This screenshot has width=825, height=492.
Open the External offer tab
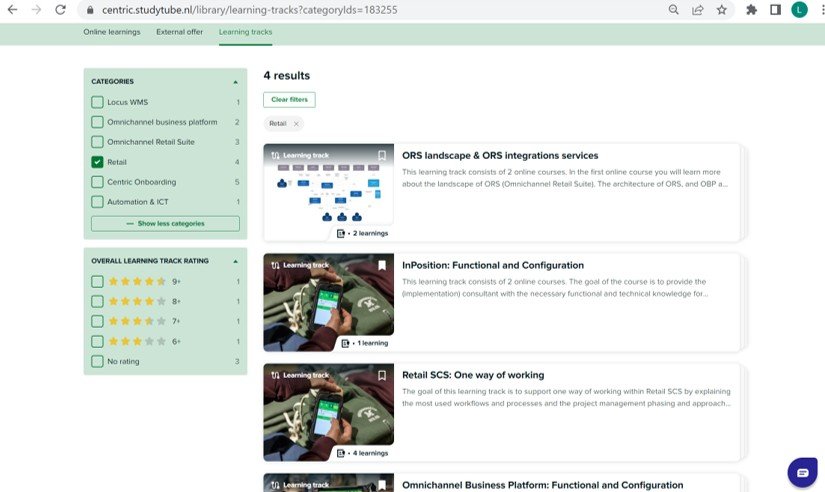coord(179,32)
